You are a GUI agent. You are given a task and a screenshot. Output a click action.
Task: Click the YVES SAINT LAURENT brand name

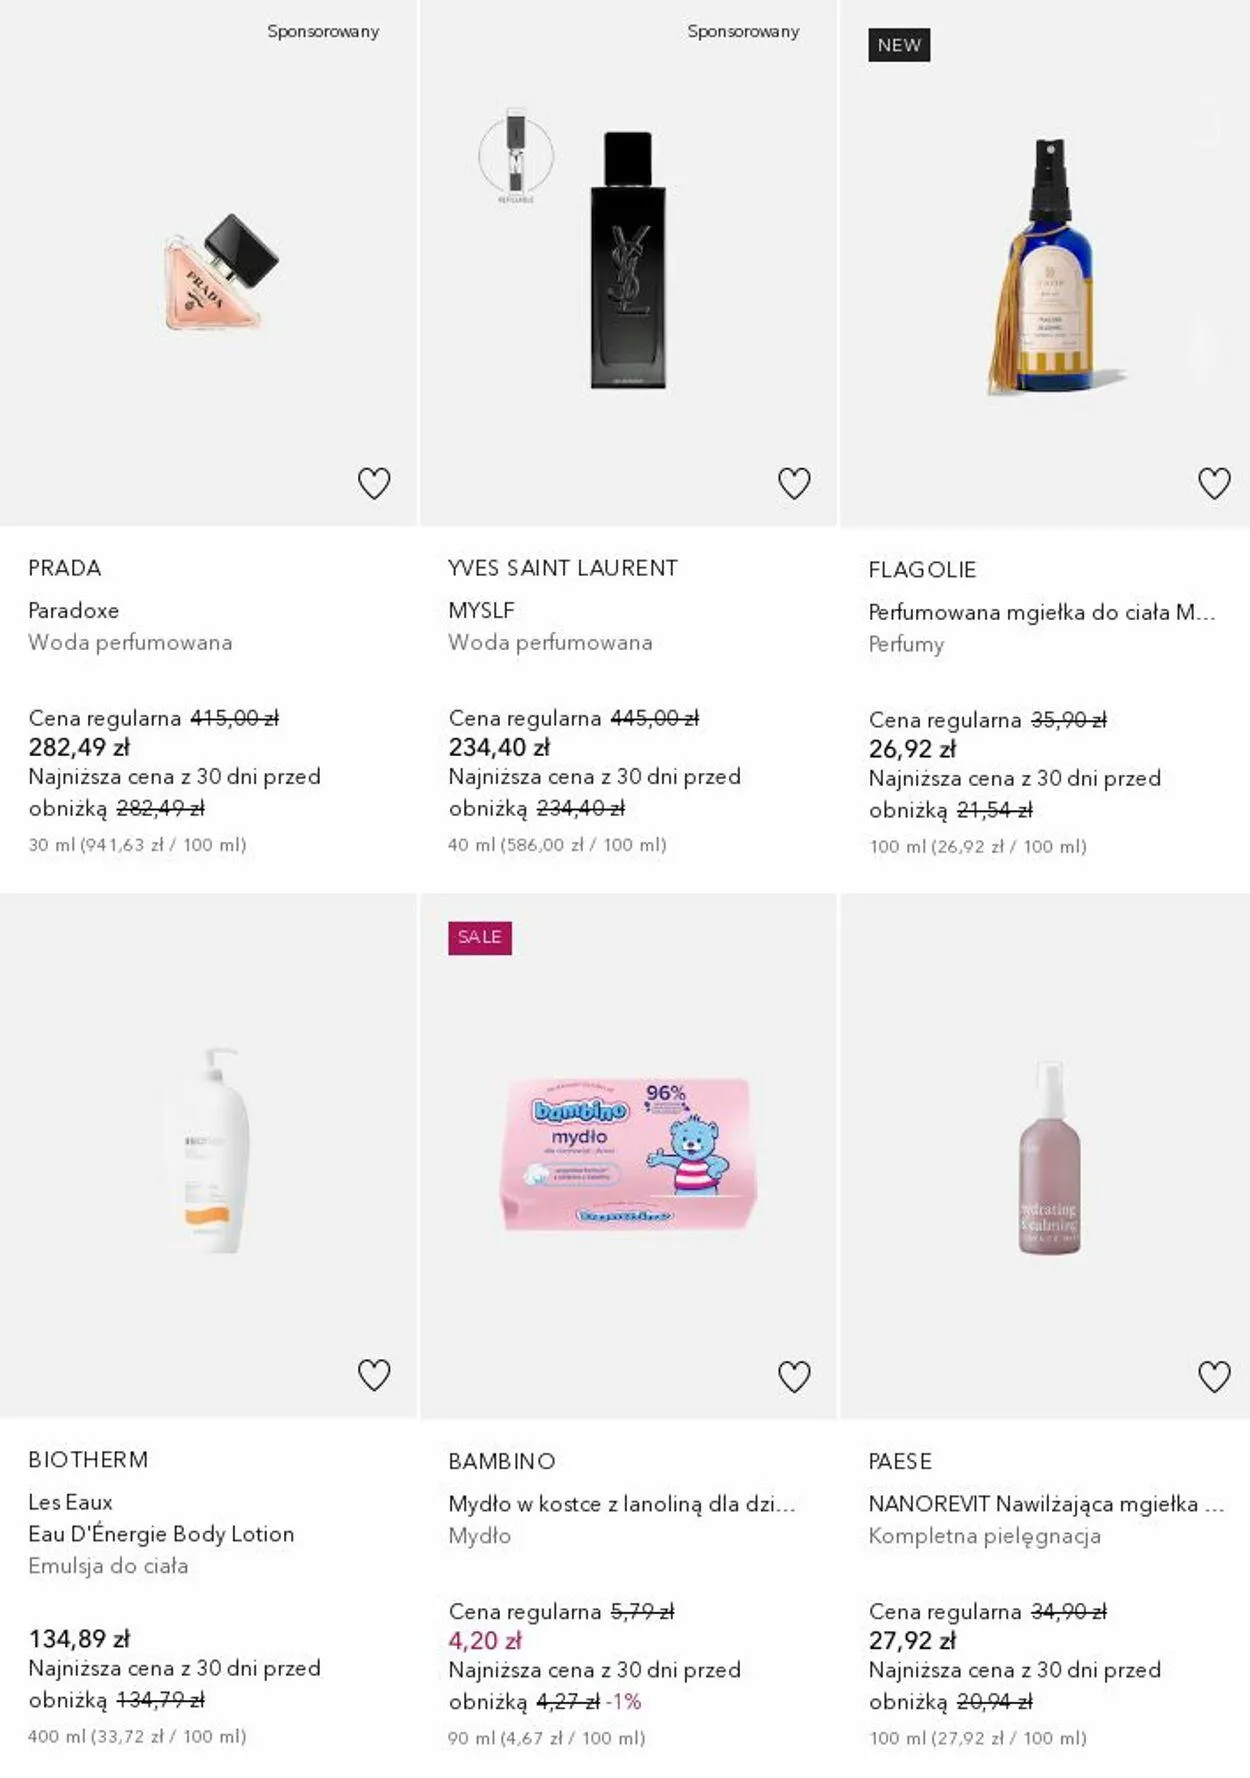click(x=563, y=568)
